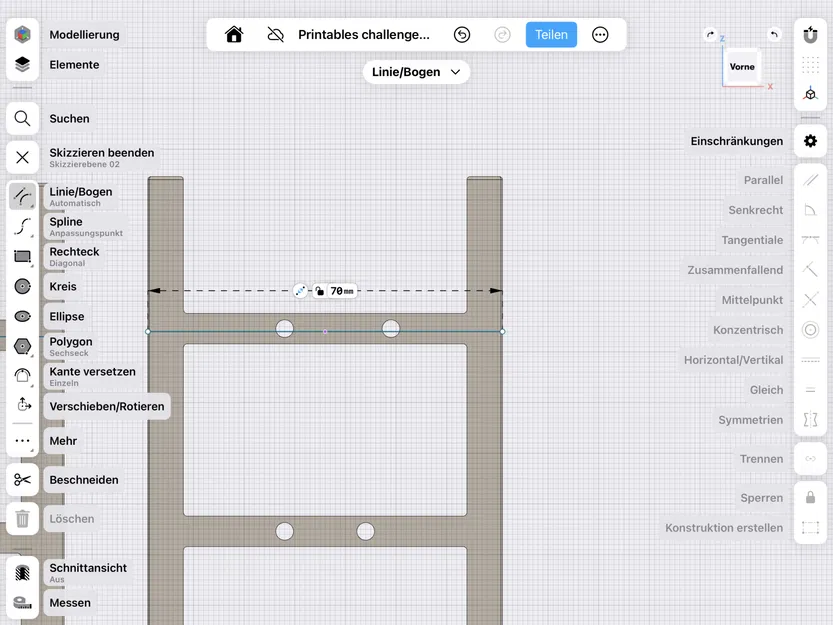Open the Einschränkungen gear settings
This screenshot has height=625, width=833.
[810, 141]
